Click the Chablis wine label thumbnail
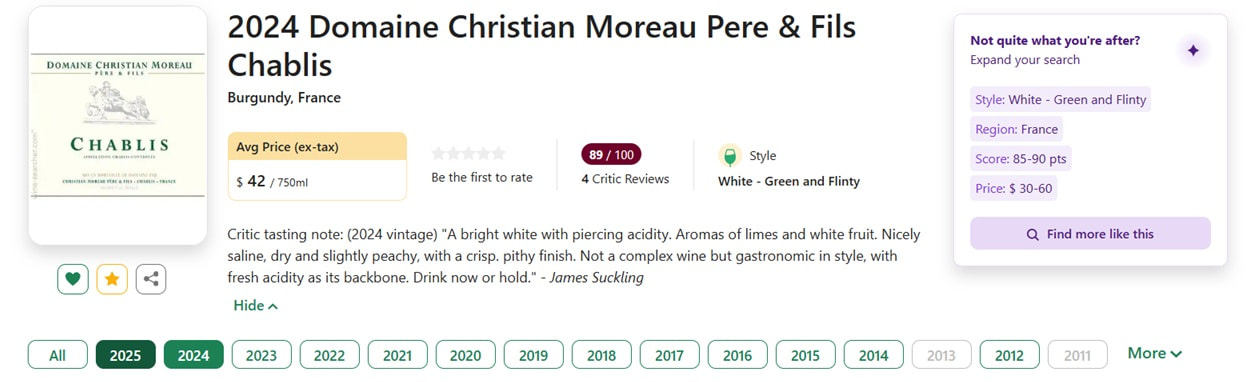Image resolution: width=1250 pixels, height=382 pixels. pos(118,125)
